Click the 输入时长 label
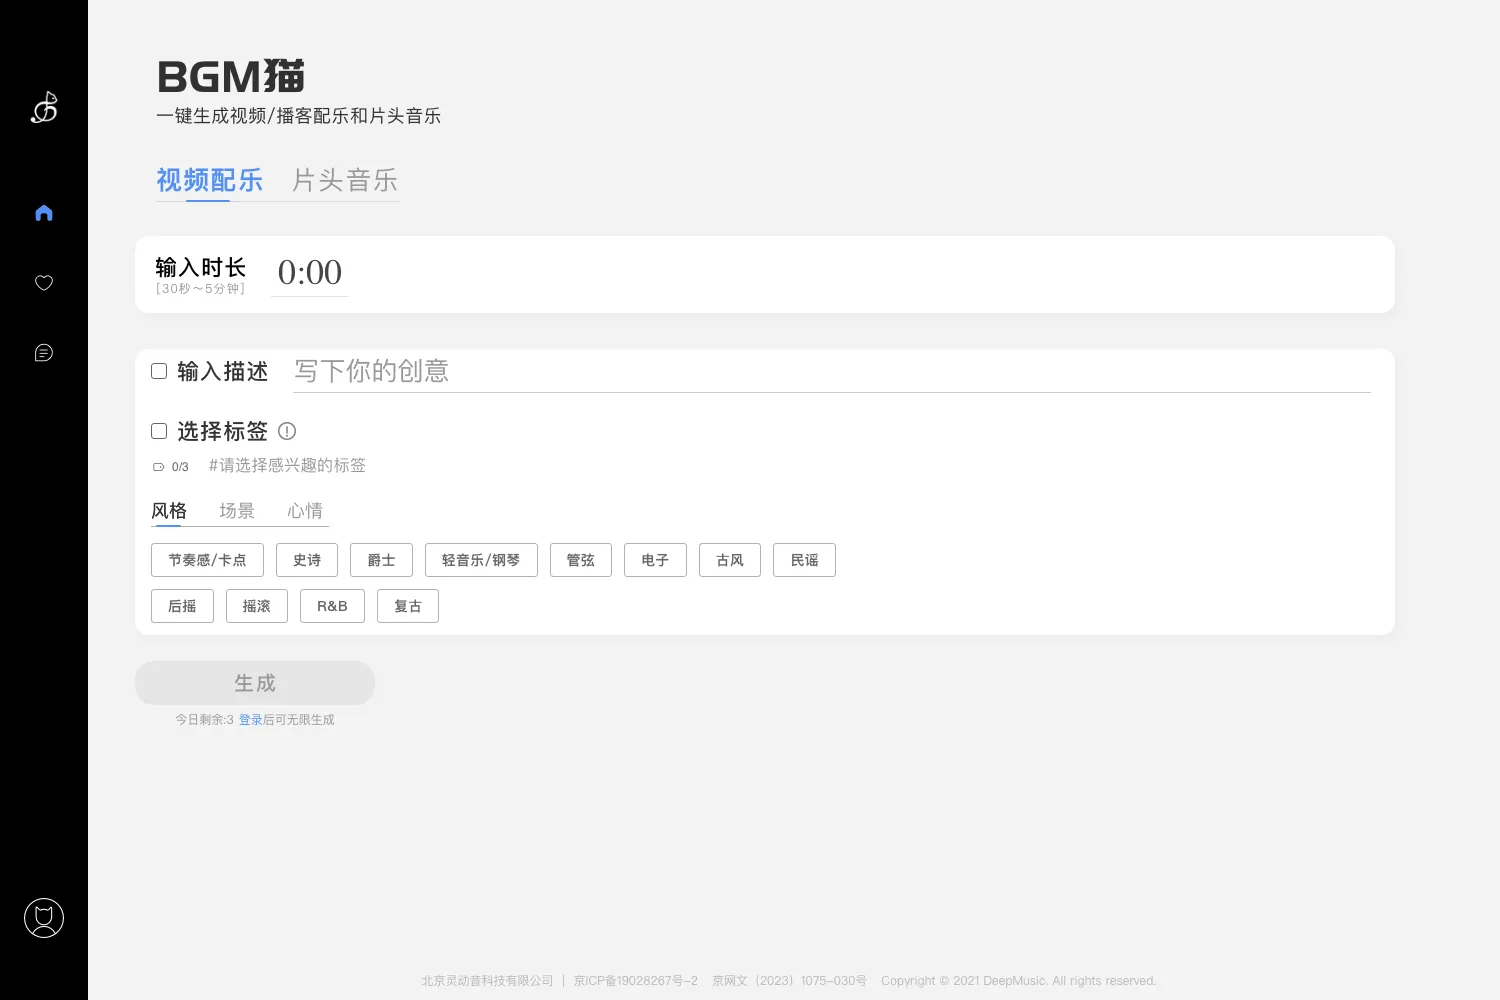The width and height of the screenshot is (1500, 1000). (200, 267)
